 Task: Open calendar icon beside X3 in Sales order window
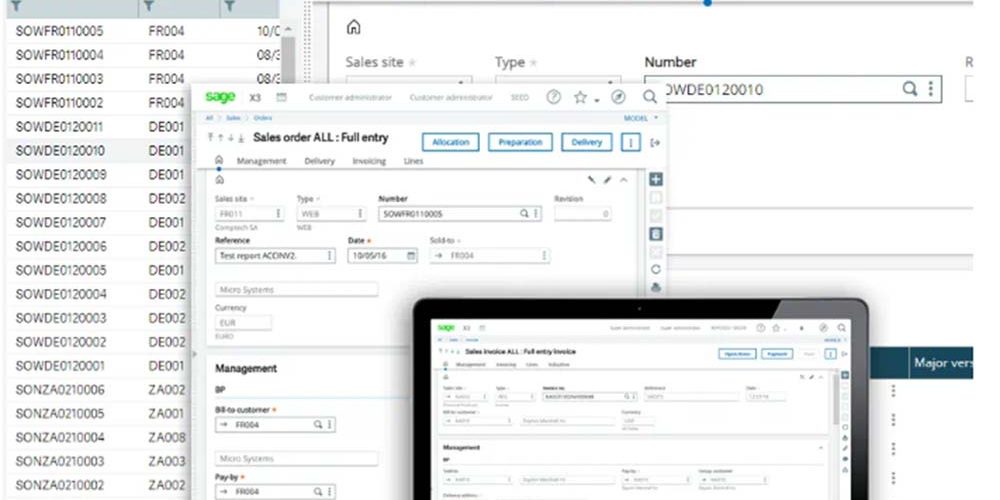pyautogui.click(x=281, y=97)
